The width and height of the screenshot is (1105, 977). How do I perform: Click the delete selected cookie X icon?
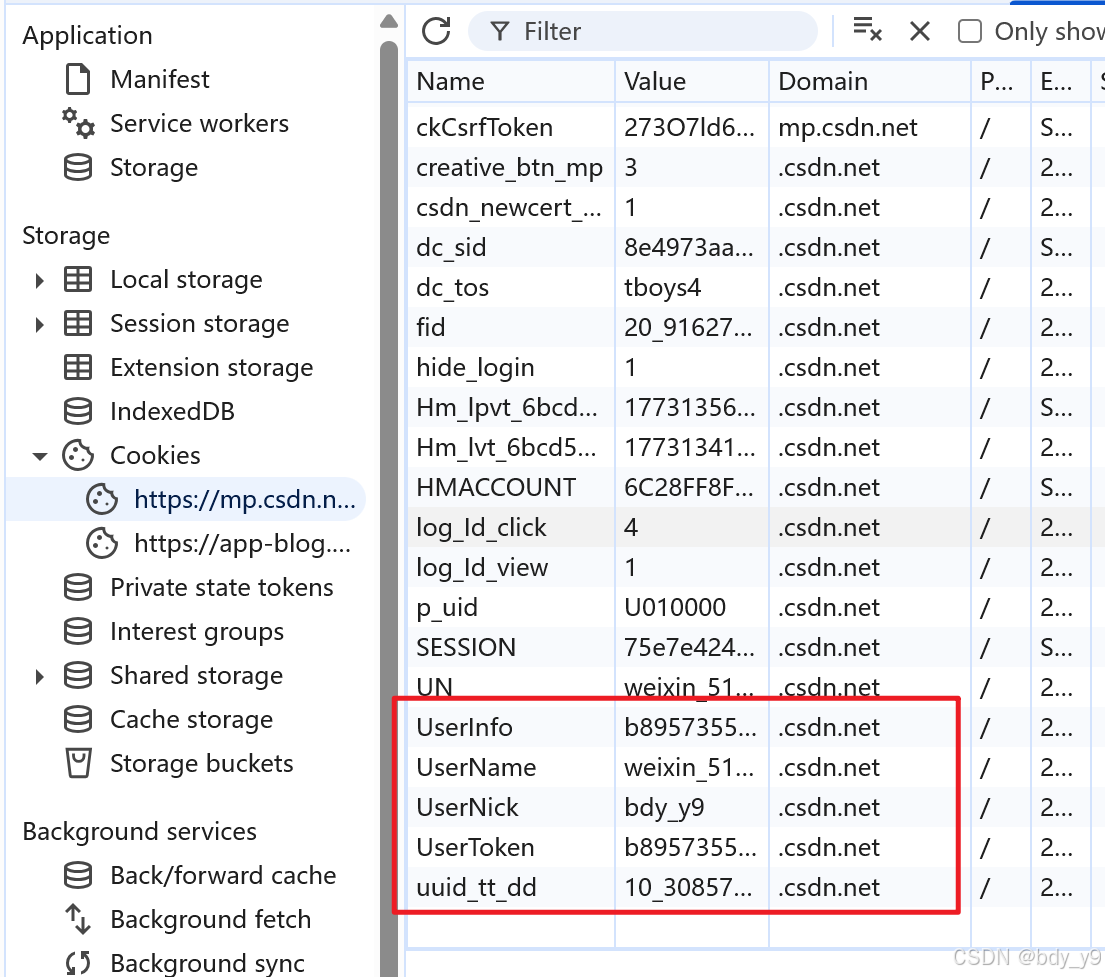[x=920, y=31]
